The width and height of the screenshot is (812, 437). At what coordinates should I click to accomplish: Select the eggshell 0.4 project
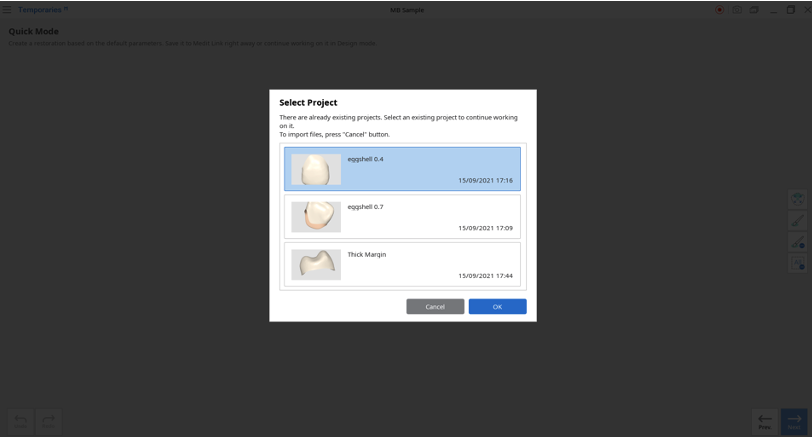coord(402,169)
